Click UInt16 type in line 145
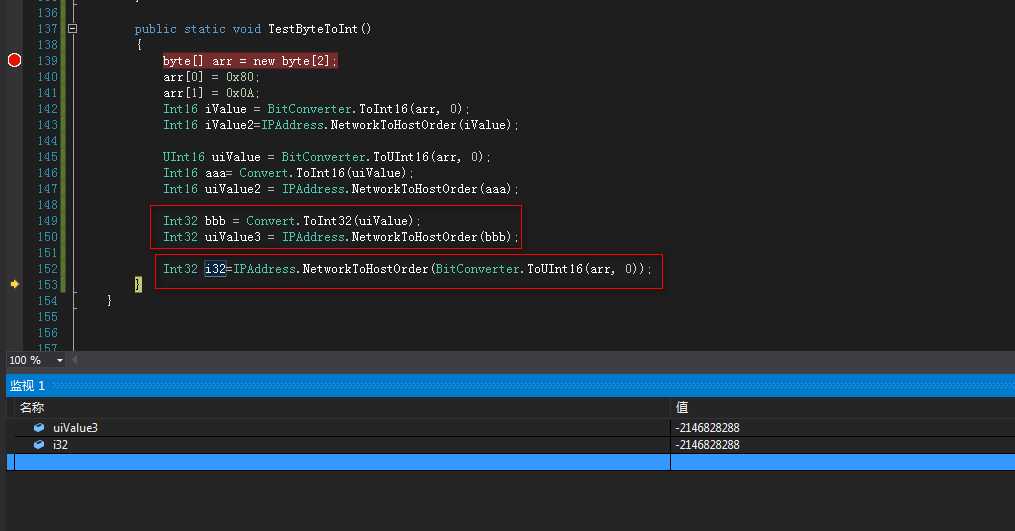 184,157
